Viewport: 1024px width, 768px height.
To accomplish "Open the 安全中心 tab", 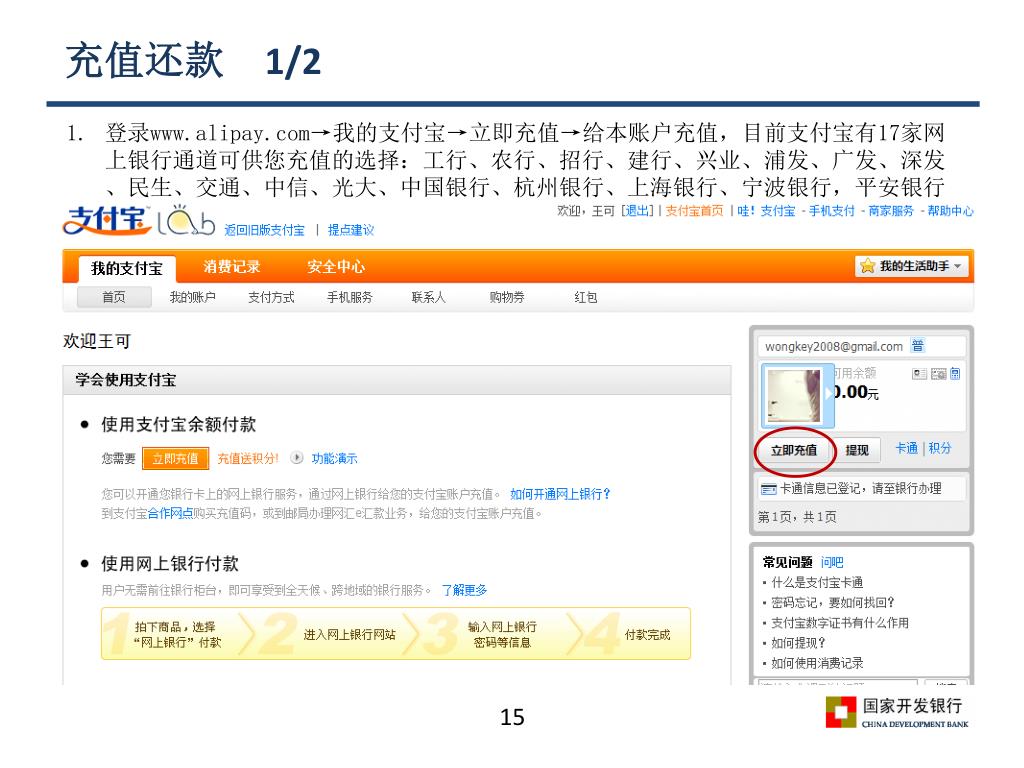I will (x=336, y=266).
